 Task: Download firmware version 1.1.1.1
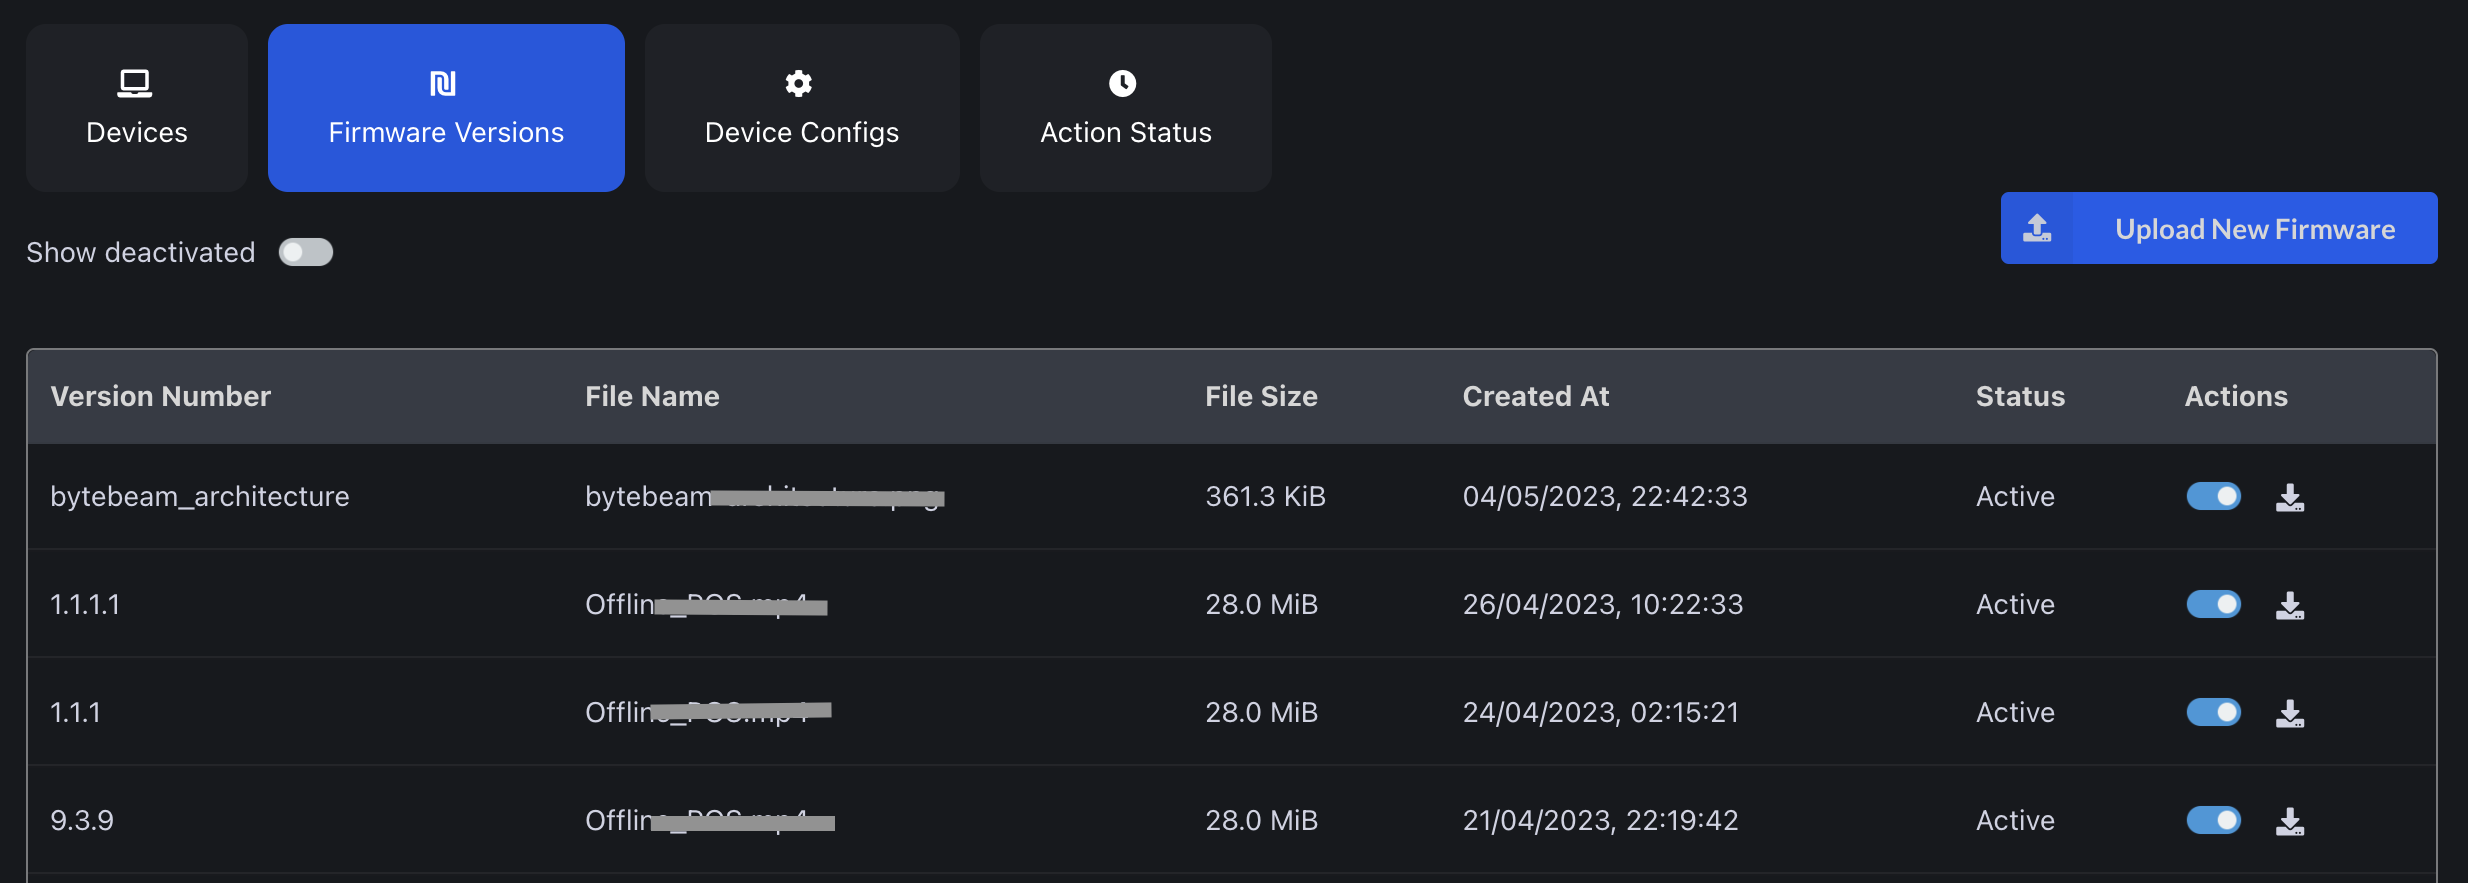2289,605
